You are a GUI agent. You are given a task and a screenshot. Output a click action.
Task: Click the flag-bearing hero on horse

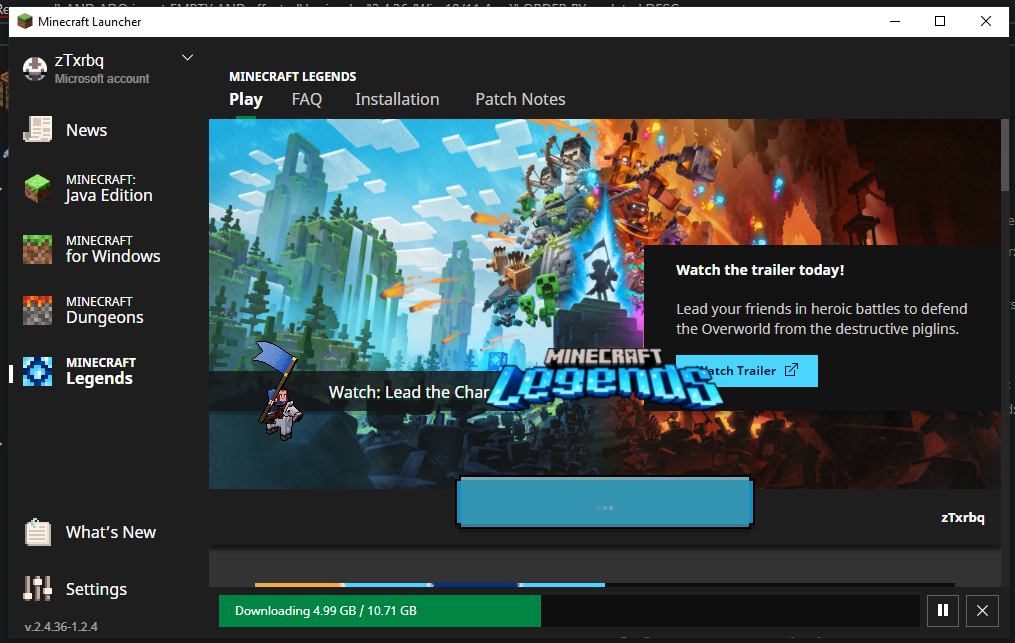coord(277,390)
